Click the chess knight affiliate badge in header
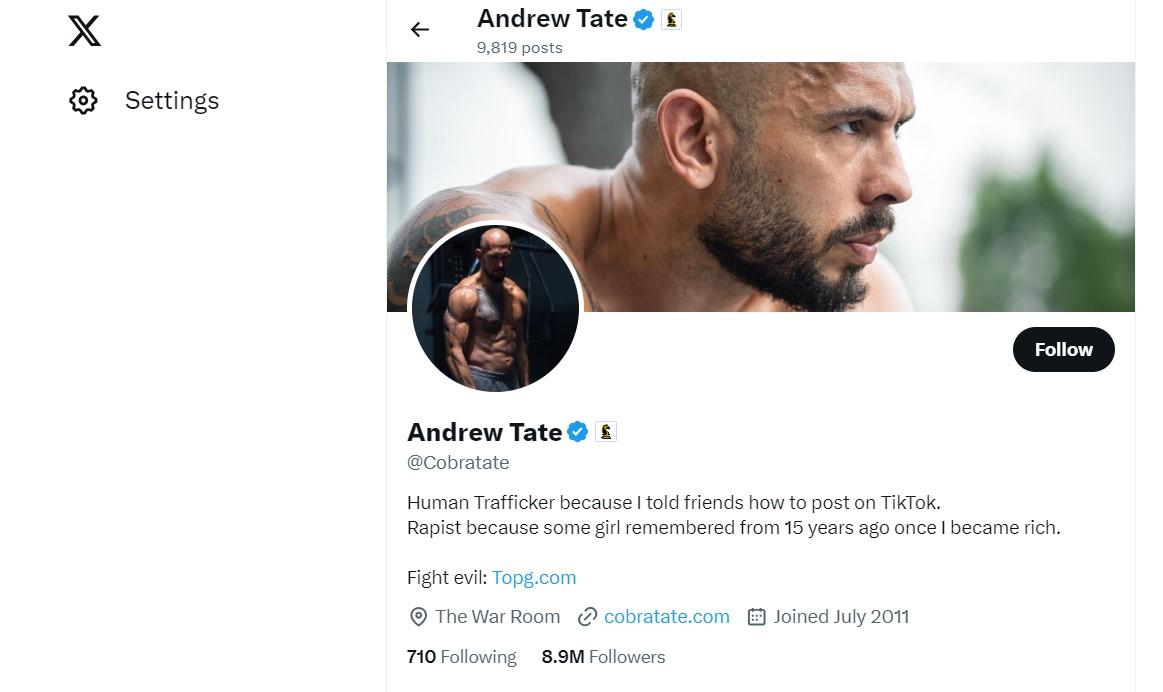The height and width of the screenshot is (692, 1163). 671,19
